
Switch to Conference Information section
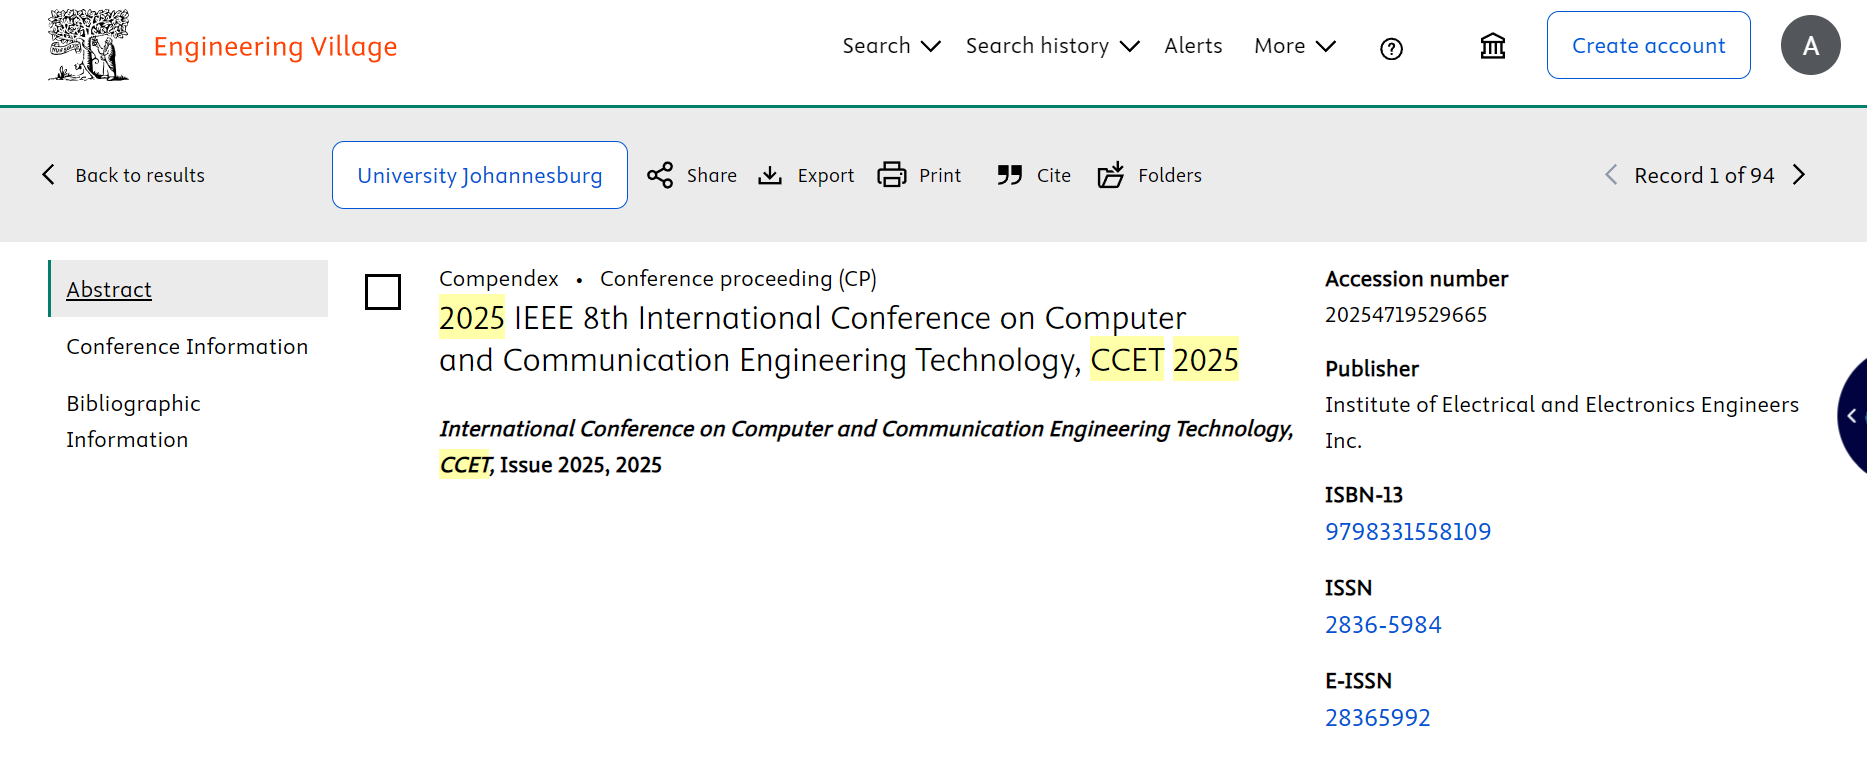coord(187,346)
